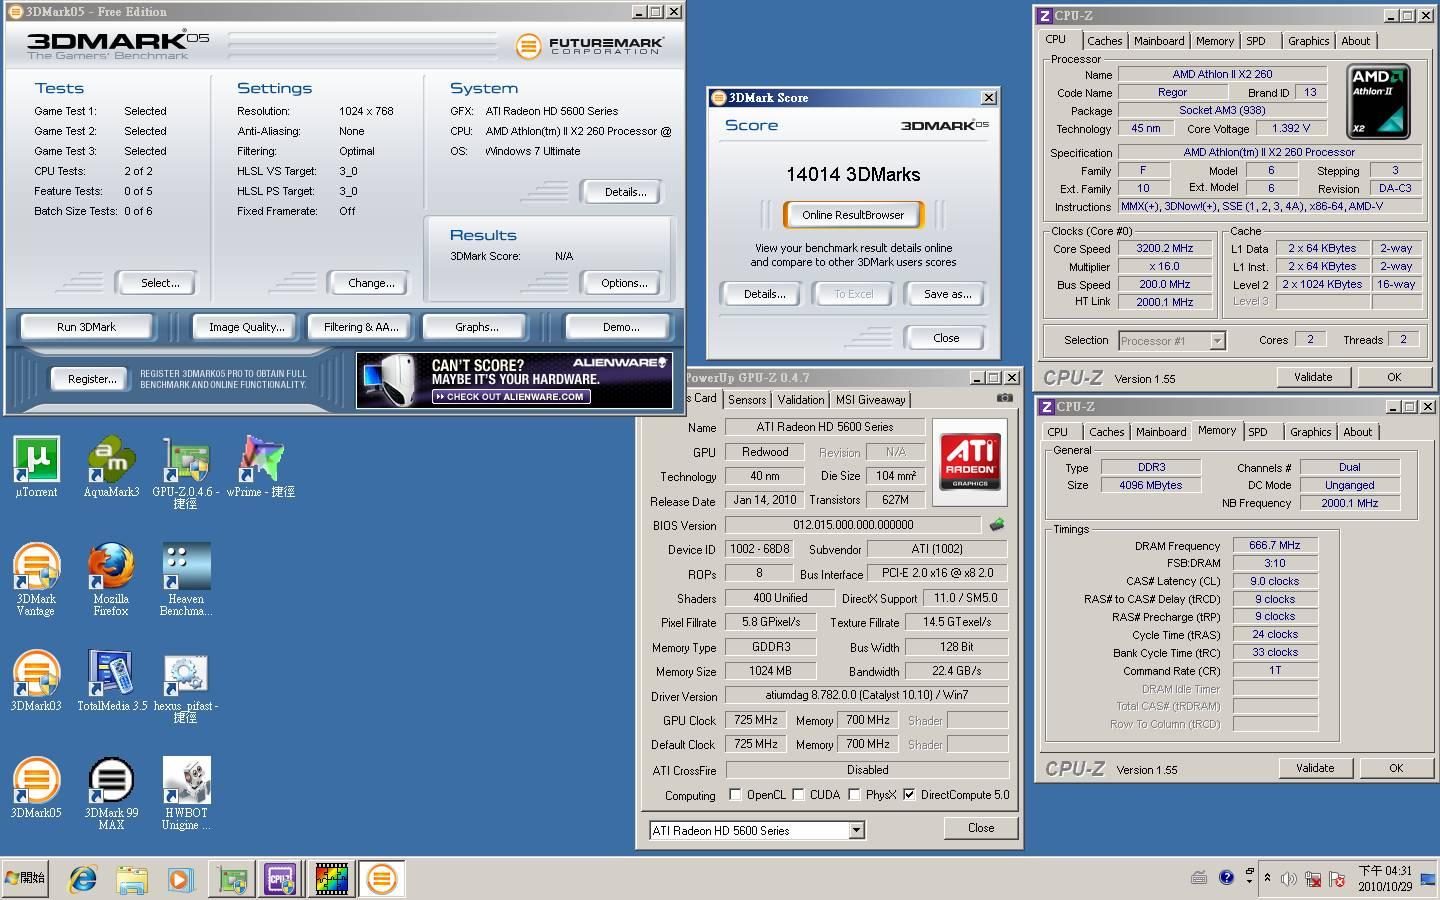
Task: Click Save as... in 3DMark Score
Action: tap(947, 294)
